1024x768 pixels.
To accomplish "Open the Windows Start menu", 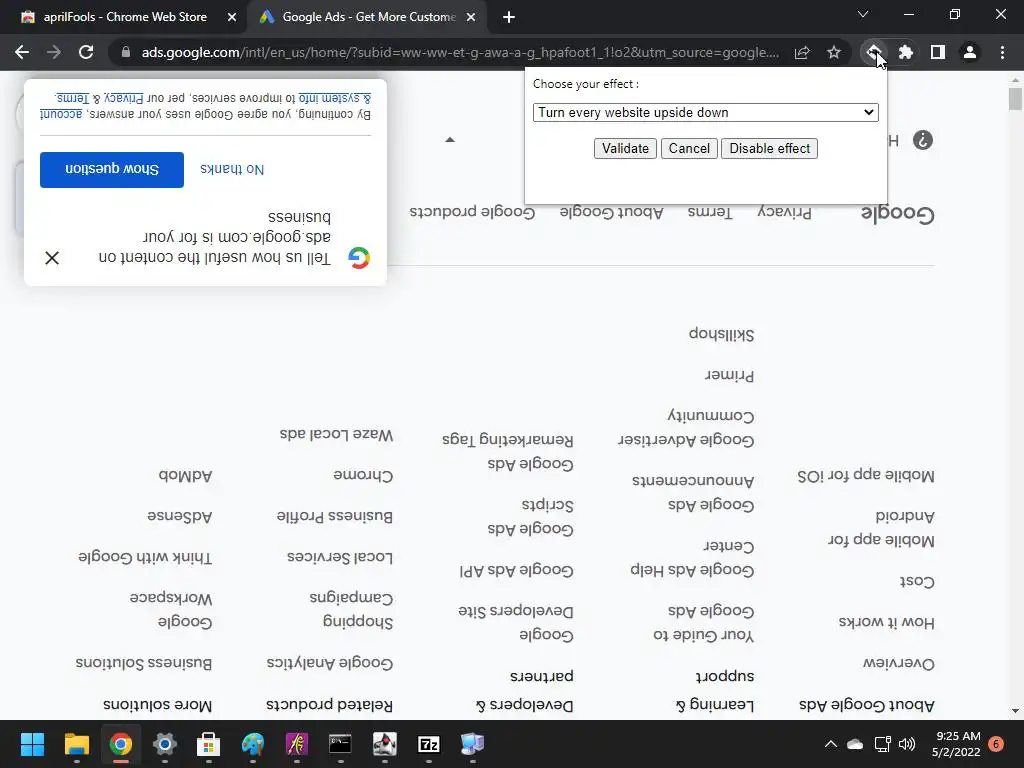I will pyautogui.click(x=32, y=744).
